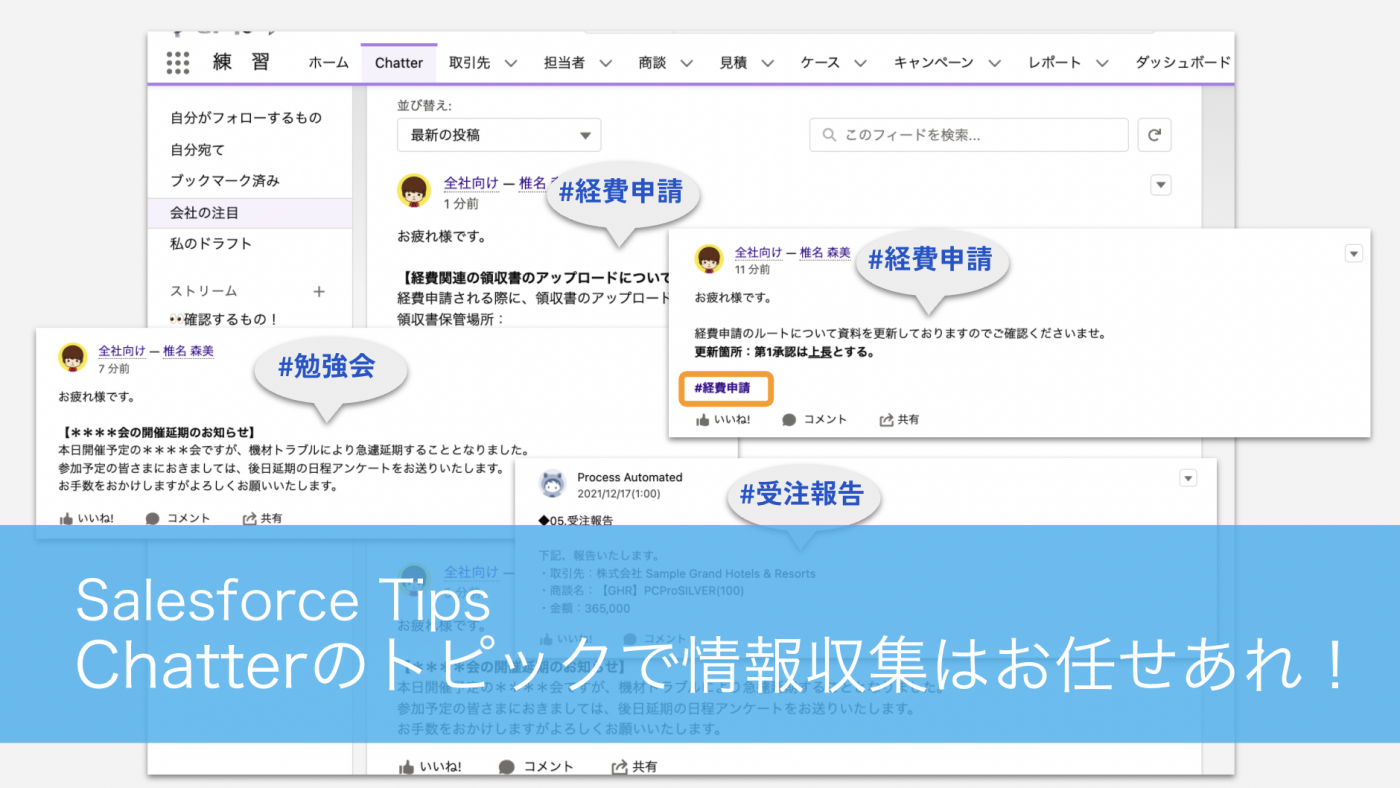Screen dimensions: 1400x788
Task: Expand the キャンペーン tab chevron
Action: [x=995, y=63]
